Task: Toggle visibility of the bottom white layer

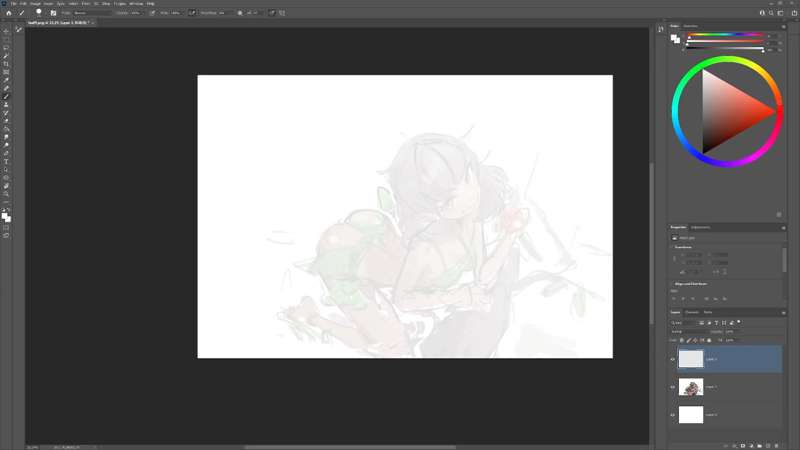Action: click(x=672, y=414)
